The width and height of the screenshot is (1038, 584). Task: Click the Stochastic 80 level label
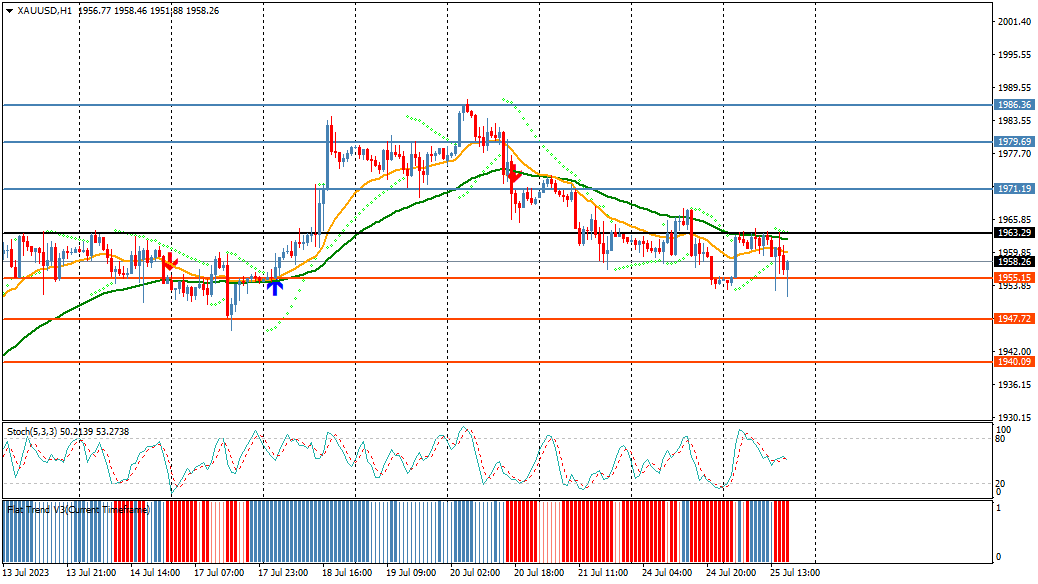pyautogui.click(x=1000, y=439)
